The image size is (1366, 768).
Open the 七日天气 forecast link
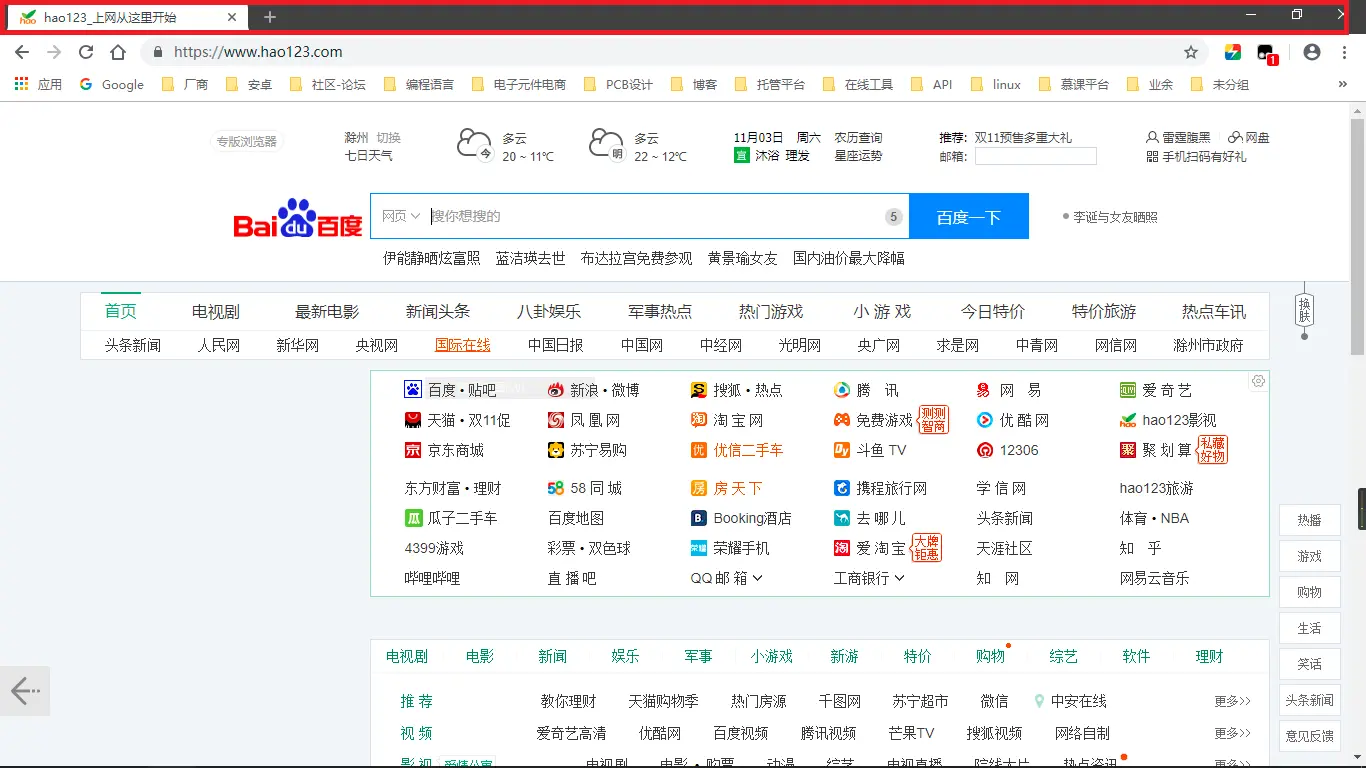pyautogui.click(x=369, y=156)
